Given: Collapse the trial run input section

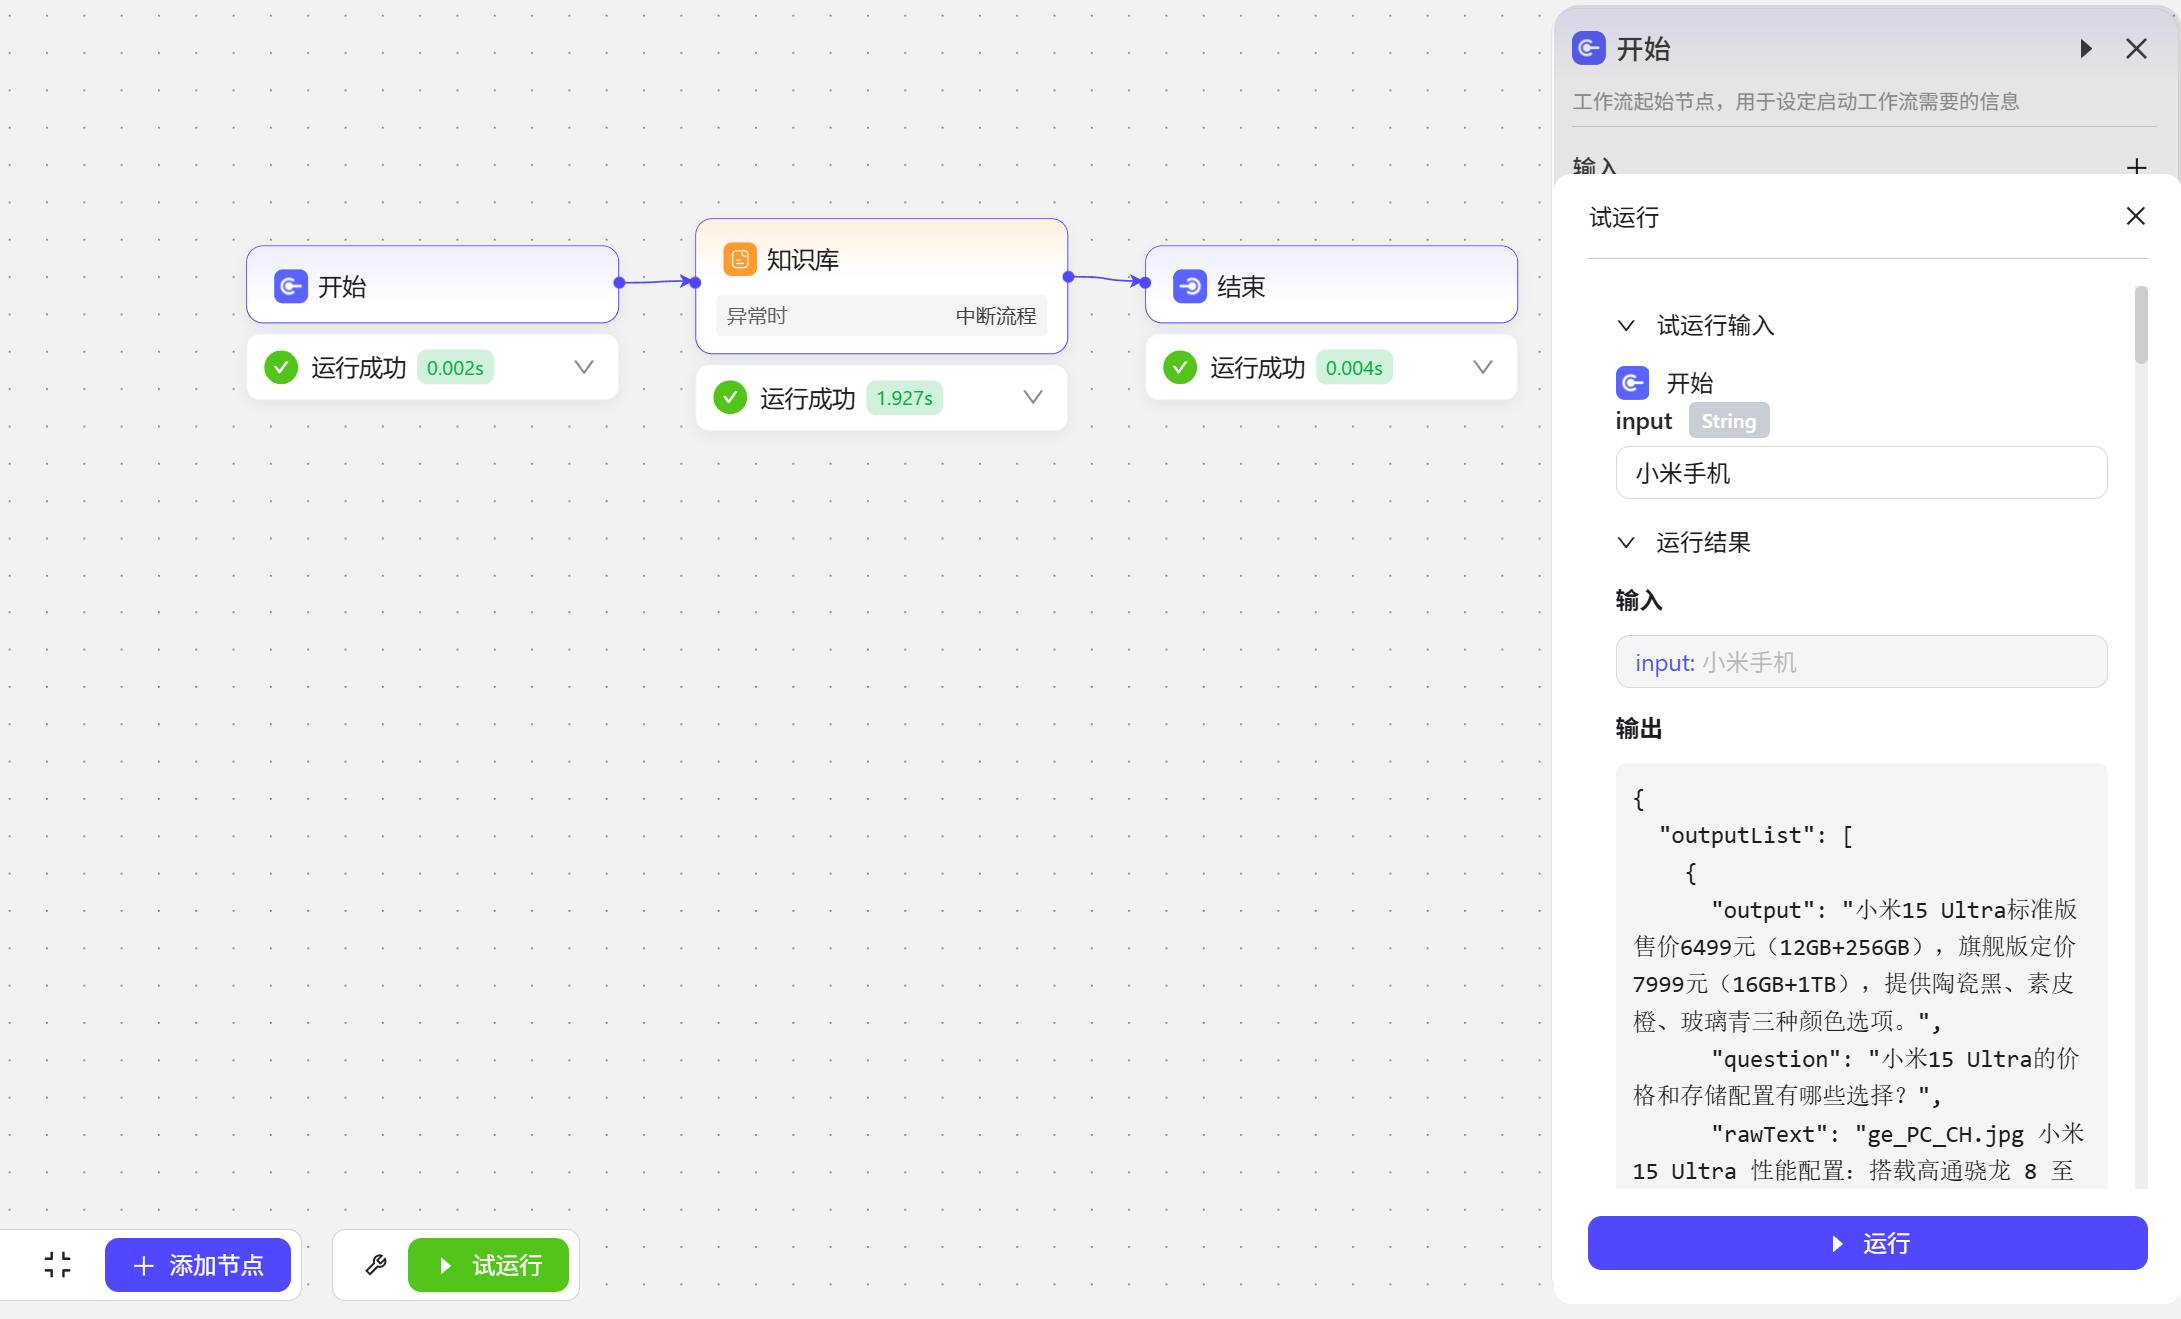Looking at the screenshot, I should pos(1627,326).
